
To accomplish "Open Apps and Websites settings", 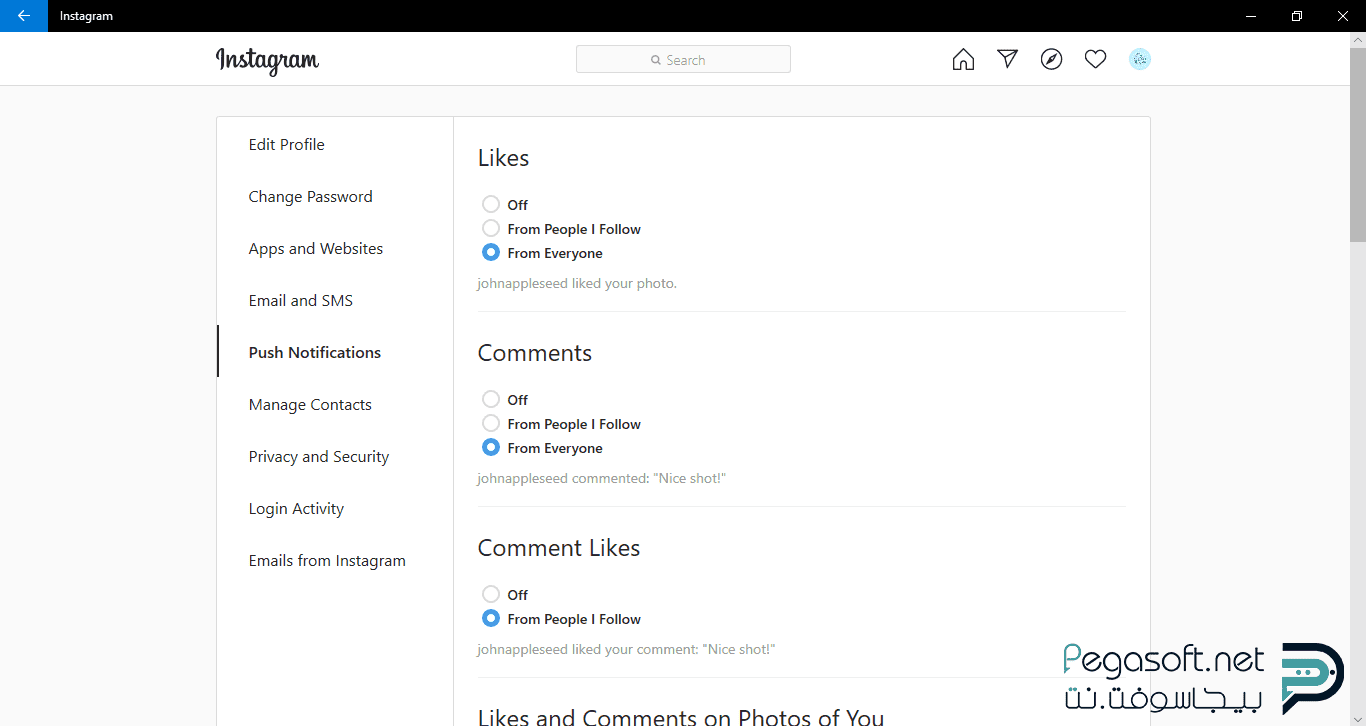I will (335, 248).
